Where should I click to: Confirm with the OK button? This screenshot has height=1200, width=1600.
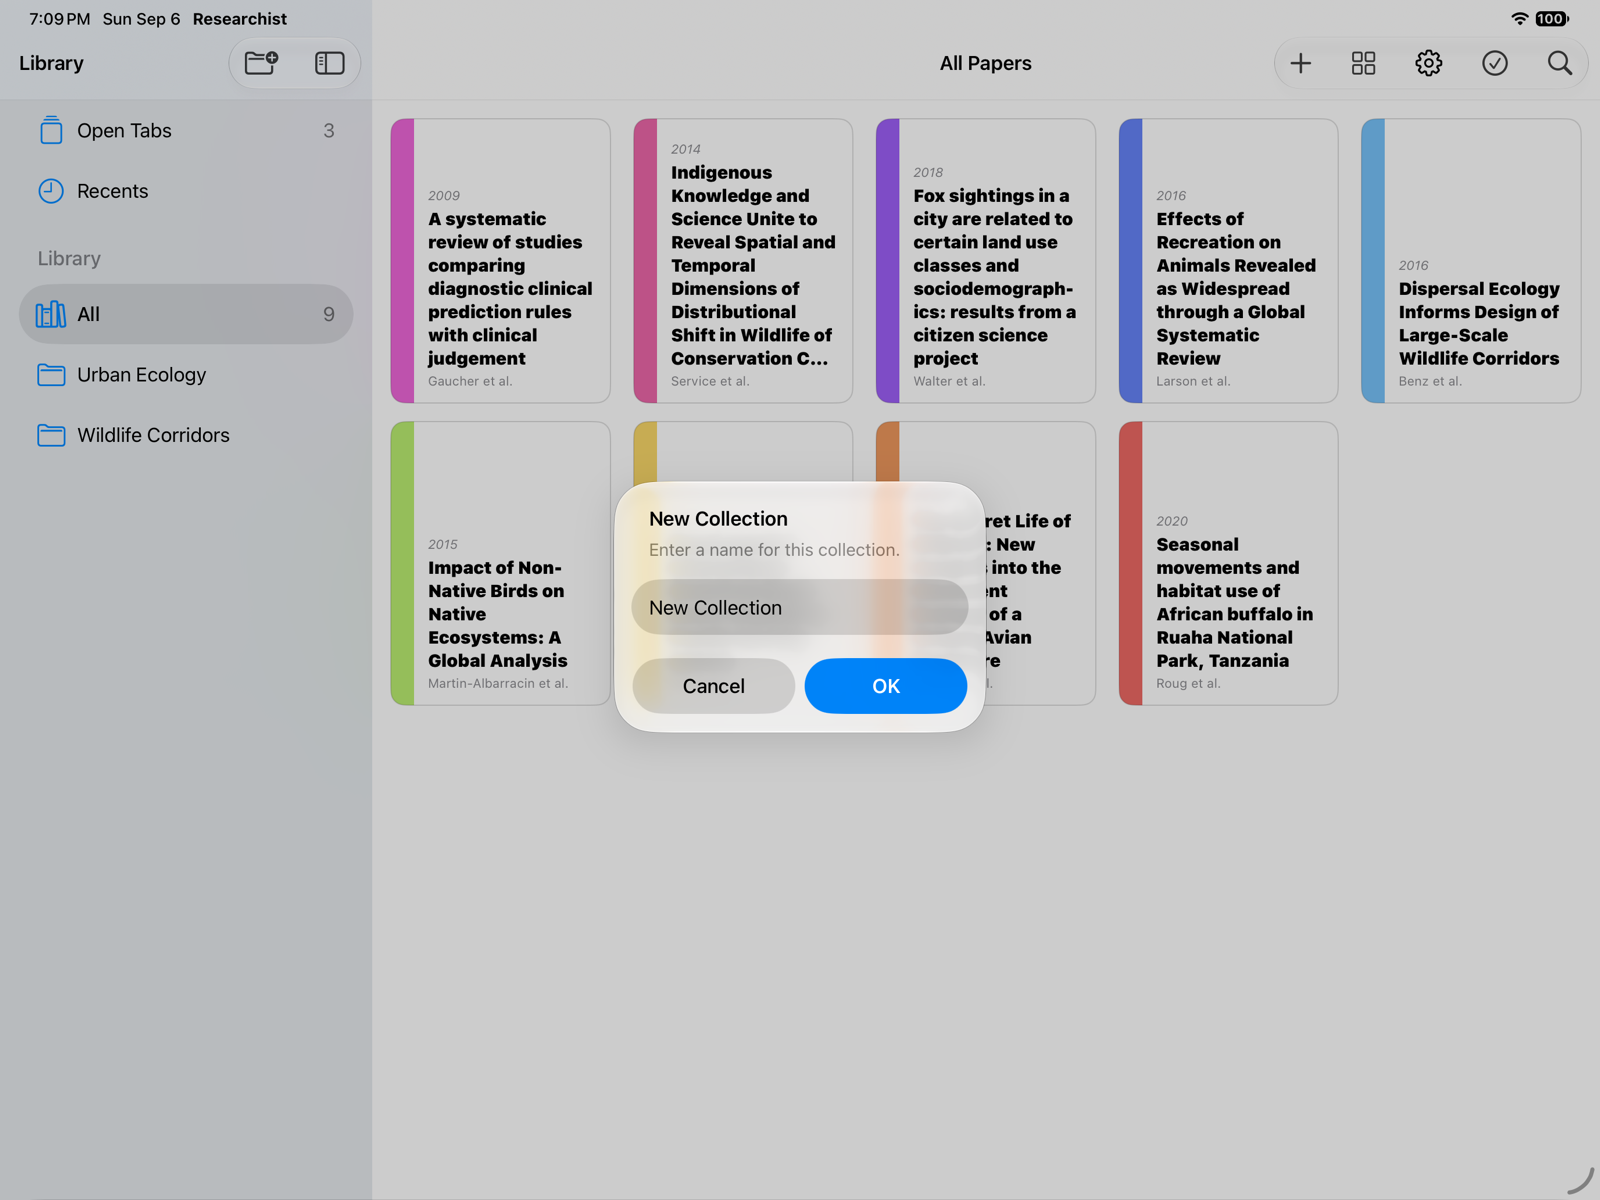click(886, 686)
